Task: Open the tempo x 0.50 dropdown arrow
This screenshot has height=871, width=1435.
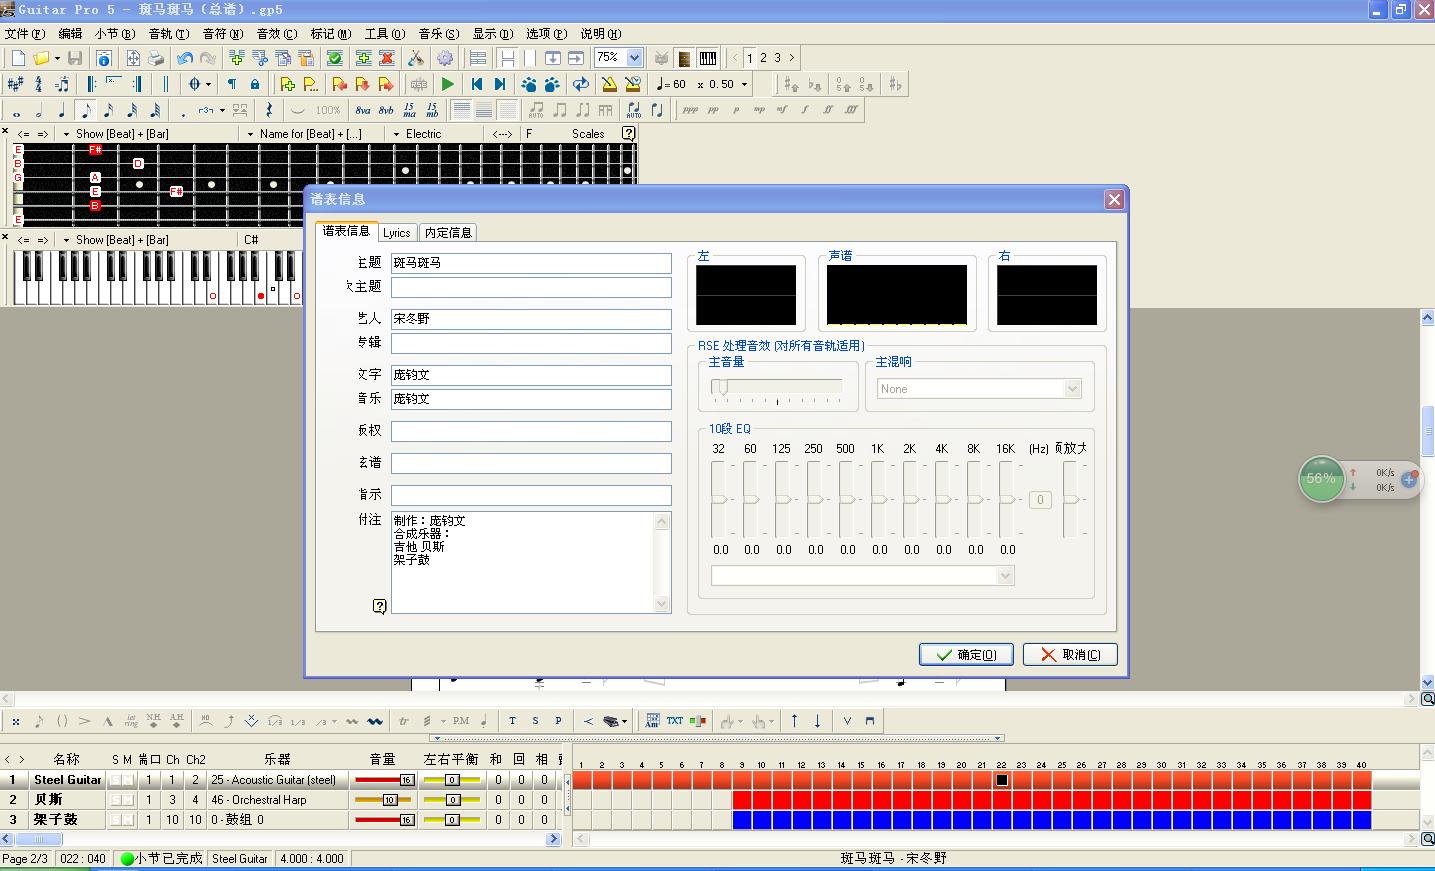Action: (x=744, y=84)
